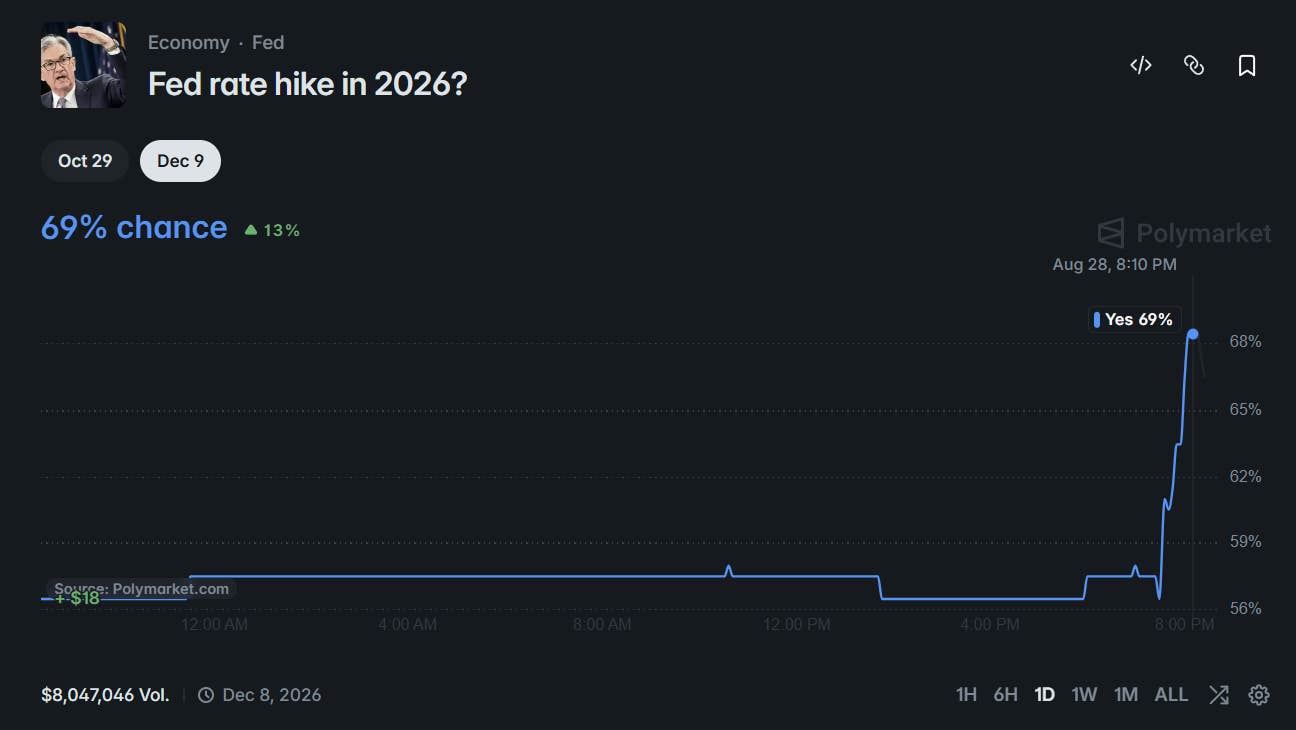The width and height of the screenshot is (1296, 730).
Task: Select the Oct 29 date pill
Action: click(85, 161)
